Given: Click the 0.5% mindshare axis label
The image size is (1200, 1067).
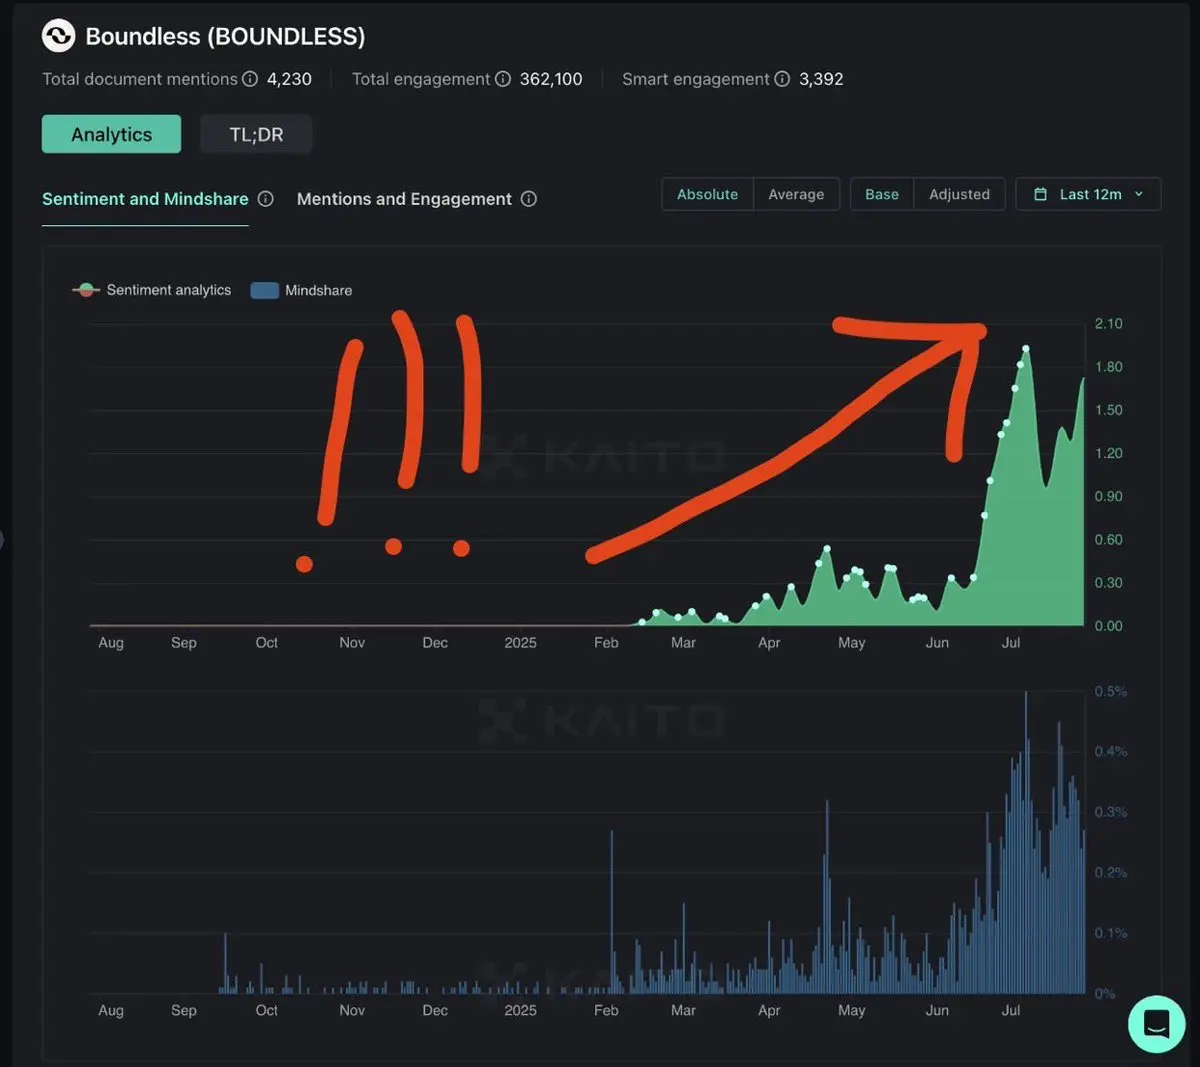Looking at the screenshot, I should point(1110,691).
